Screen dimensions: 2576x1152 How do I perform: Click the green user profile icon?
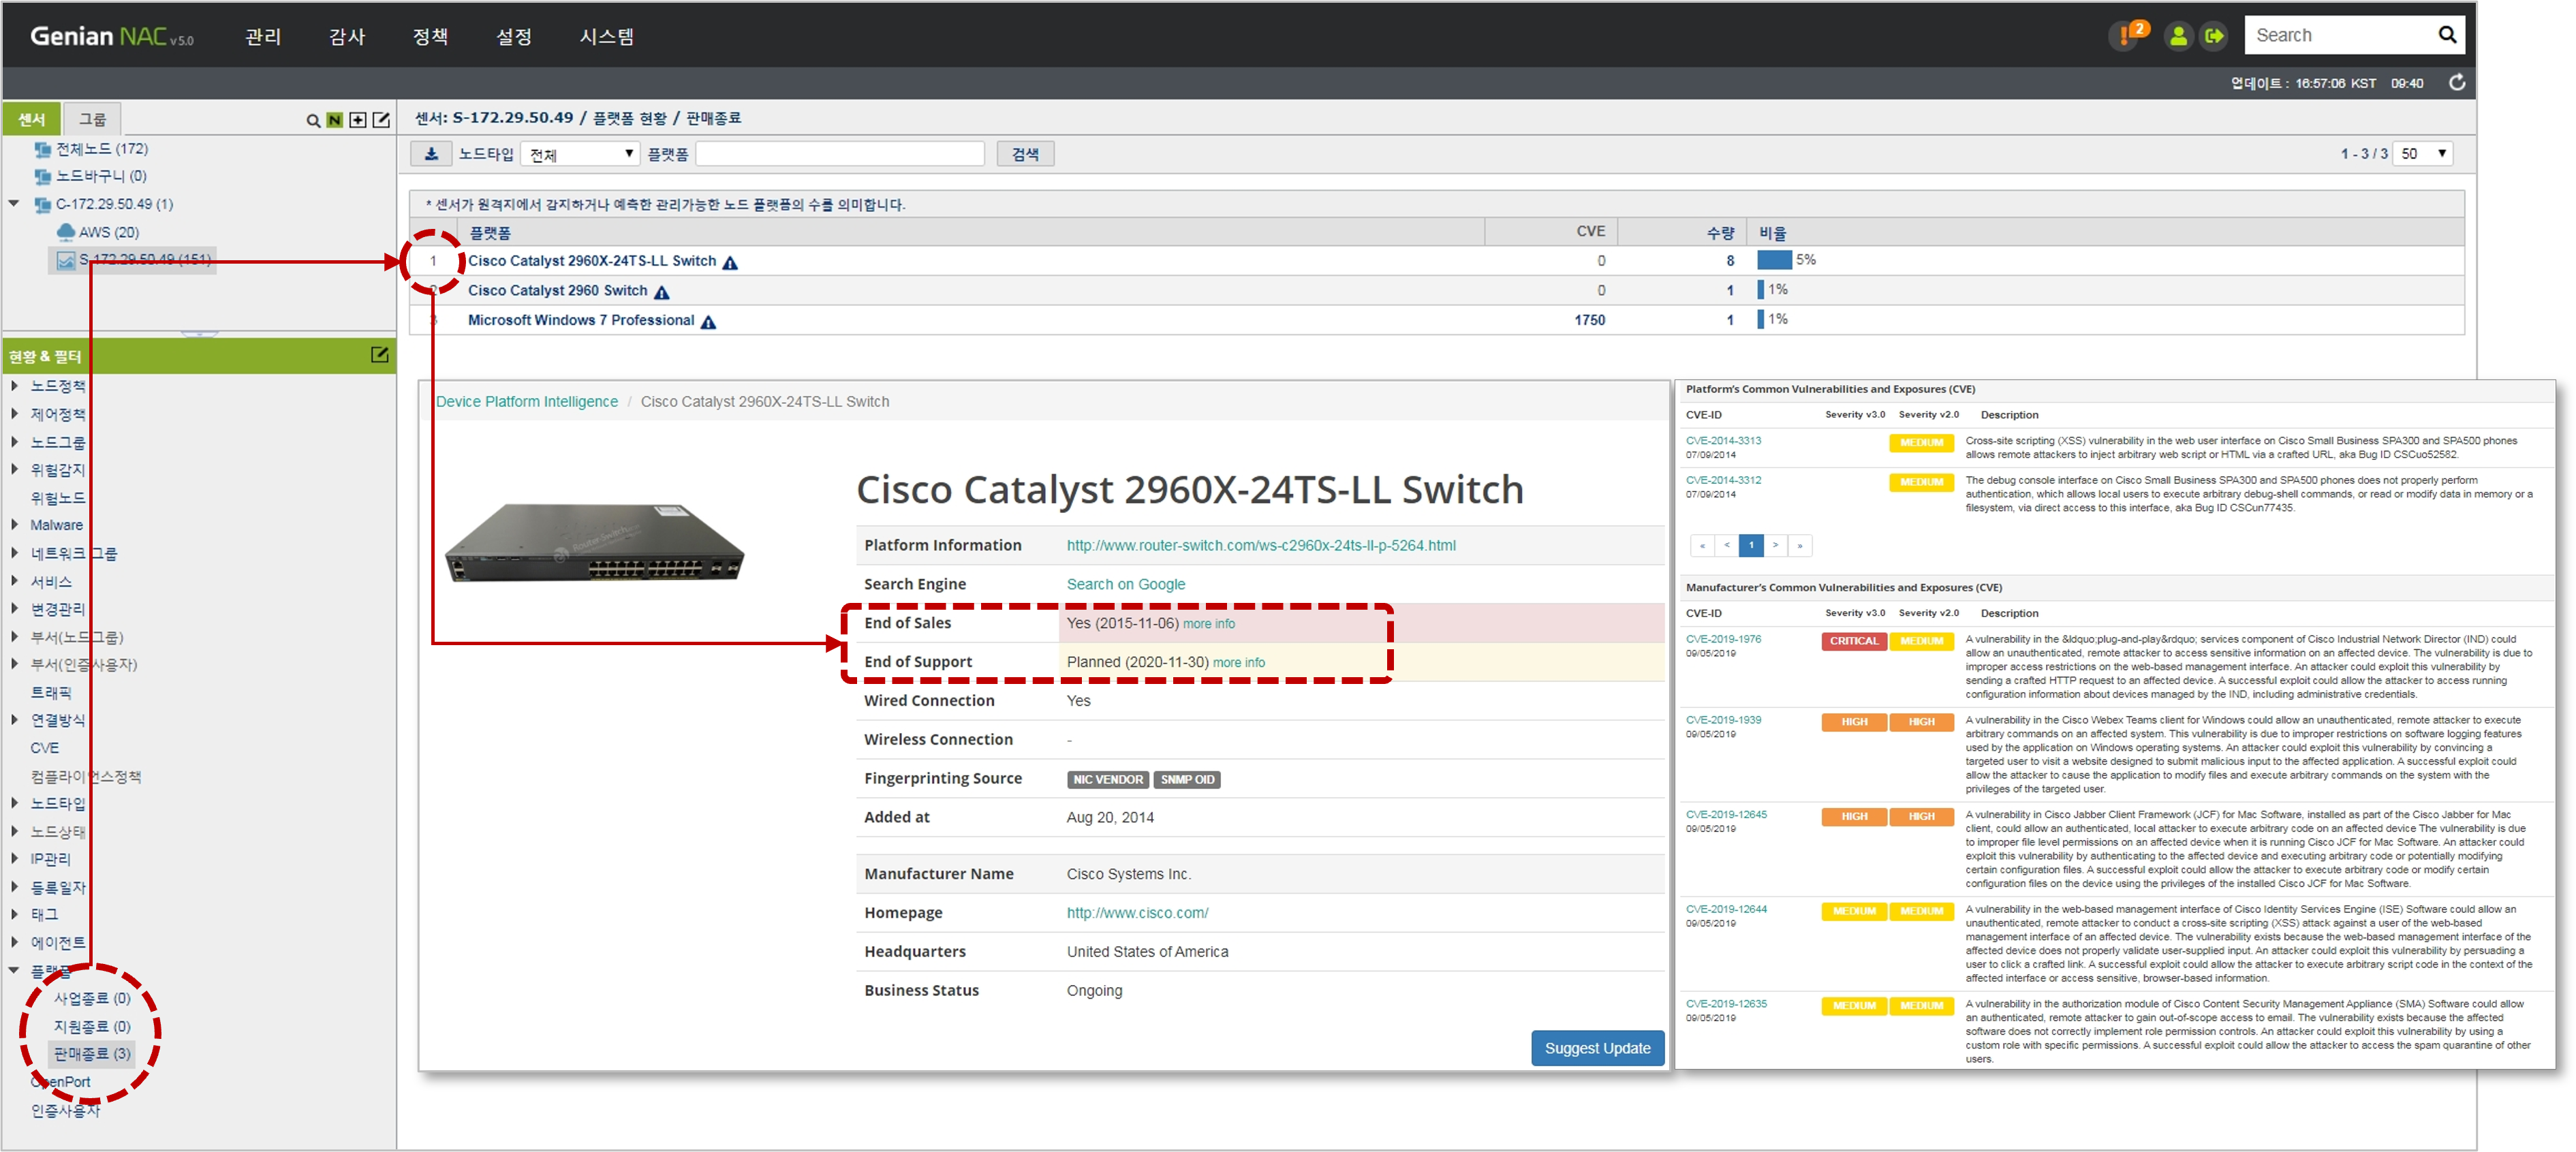coord(2178,36)
